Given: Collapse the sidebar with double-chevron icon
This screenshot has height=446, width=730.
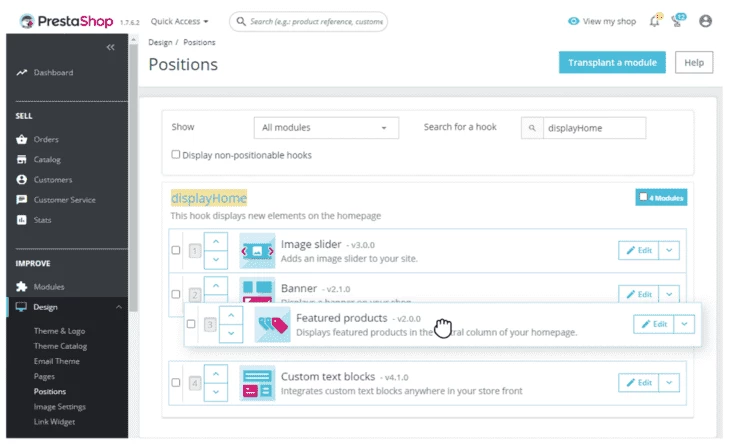Looking at the screenshot, I should 110,47.
